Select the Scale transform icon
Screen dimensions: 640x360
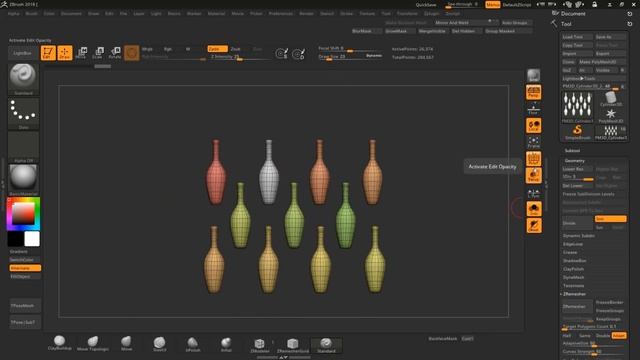(98, 53)
